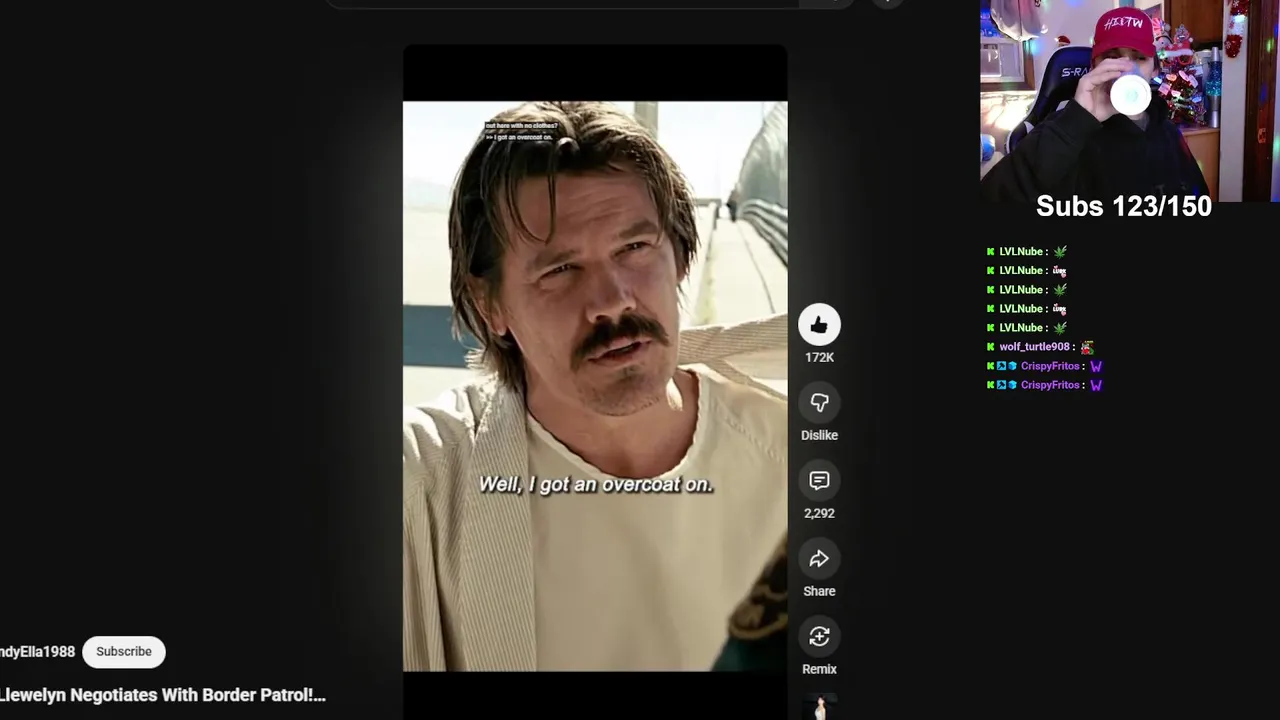Click the Share arrow icon
Screen dimensions: 1280x720
tap(819, 559)
